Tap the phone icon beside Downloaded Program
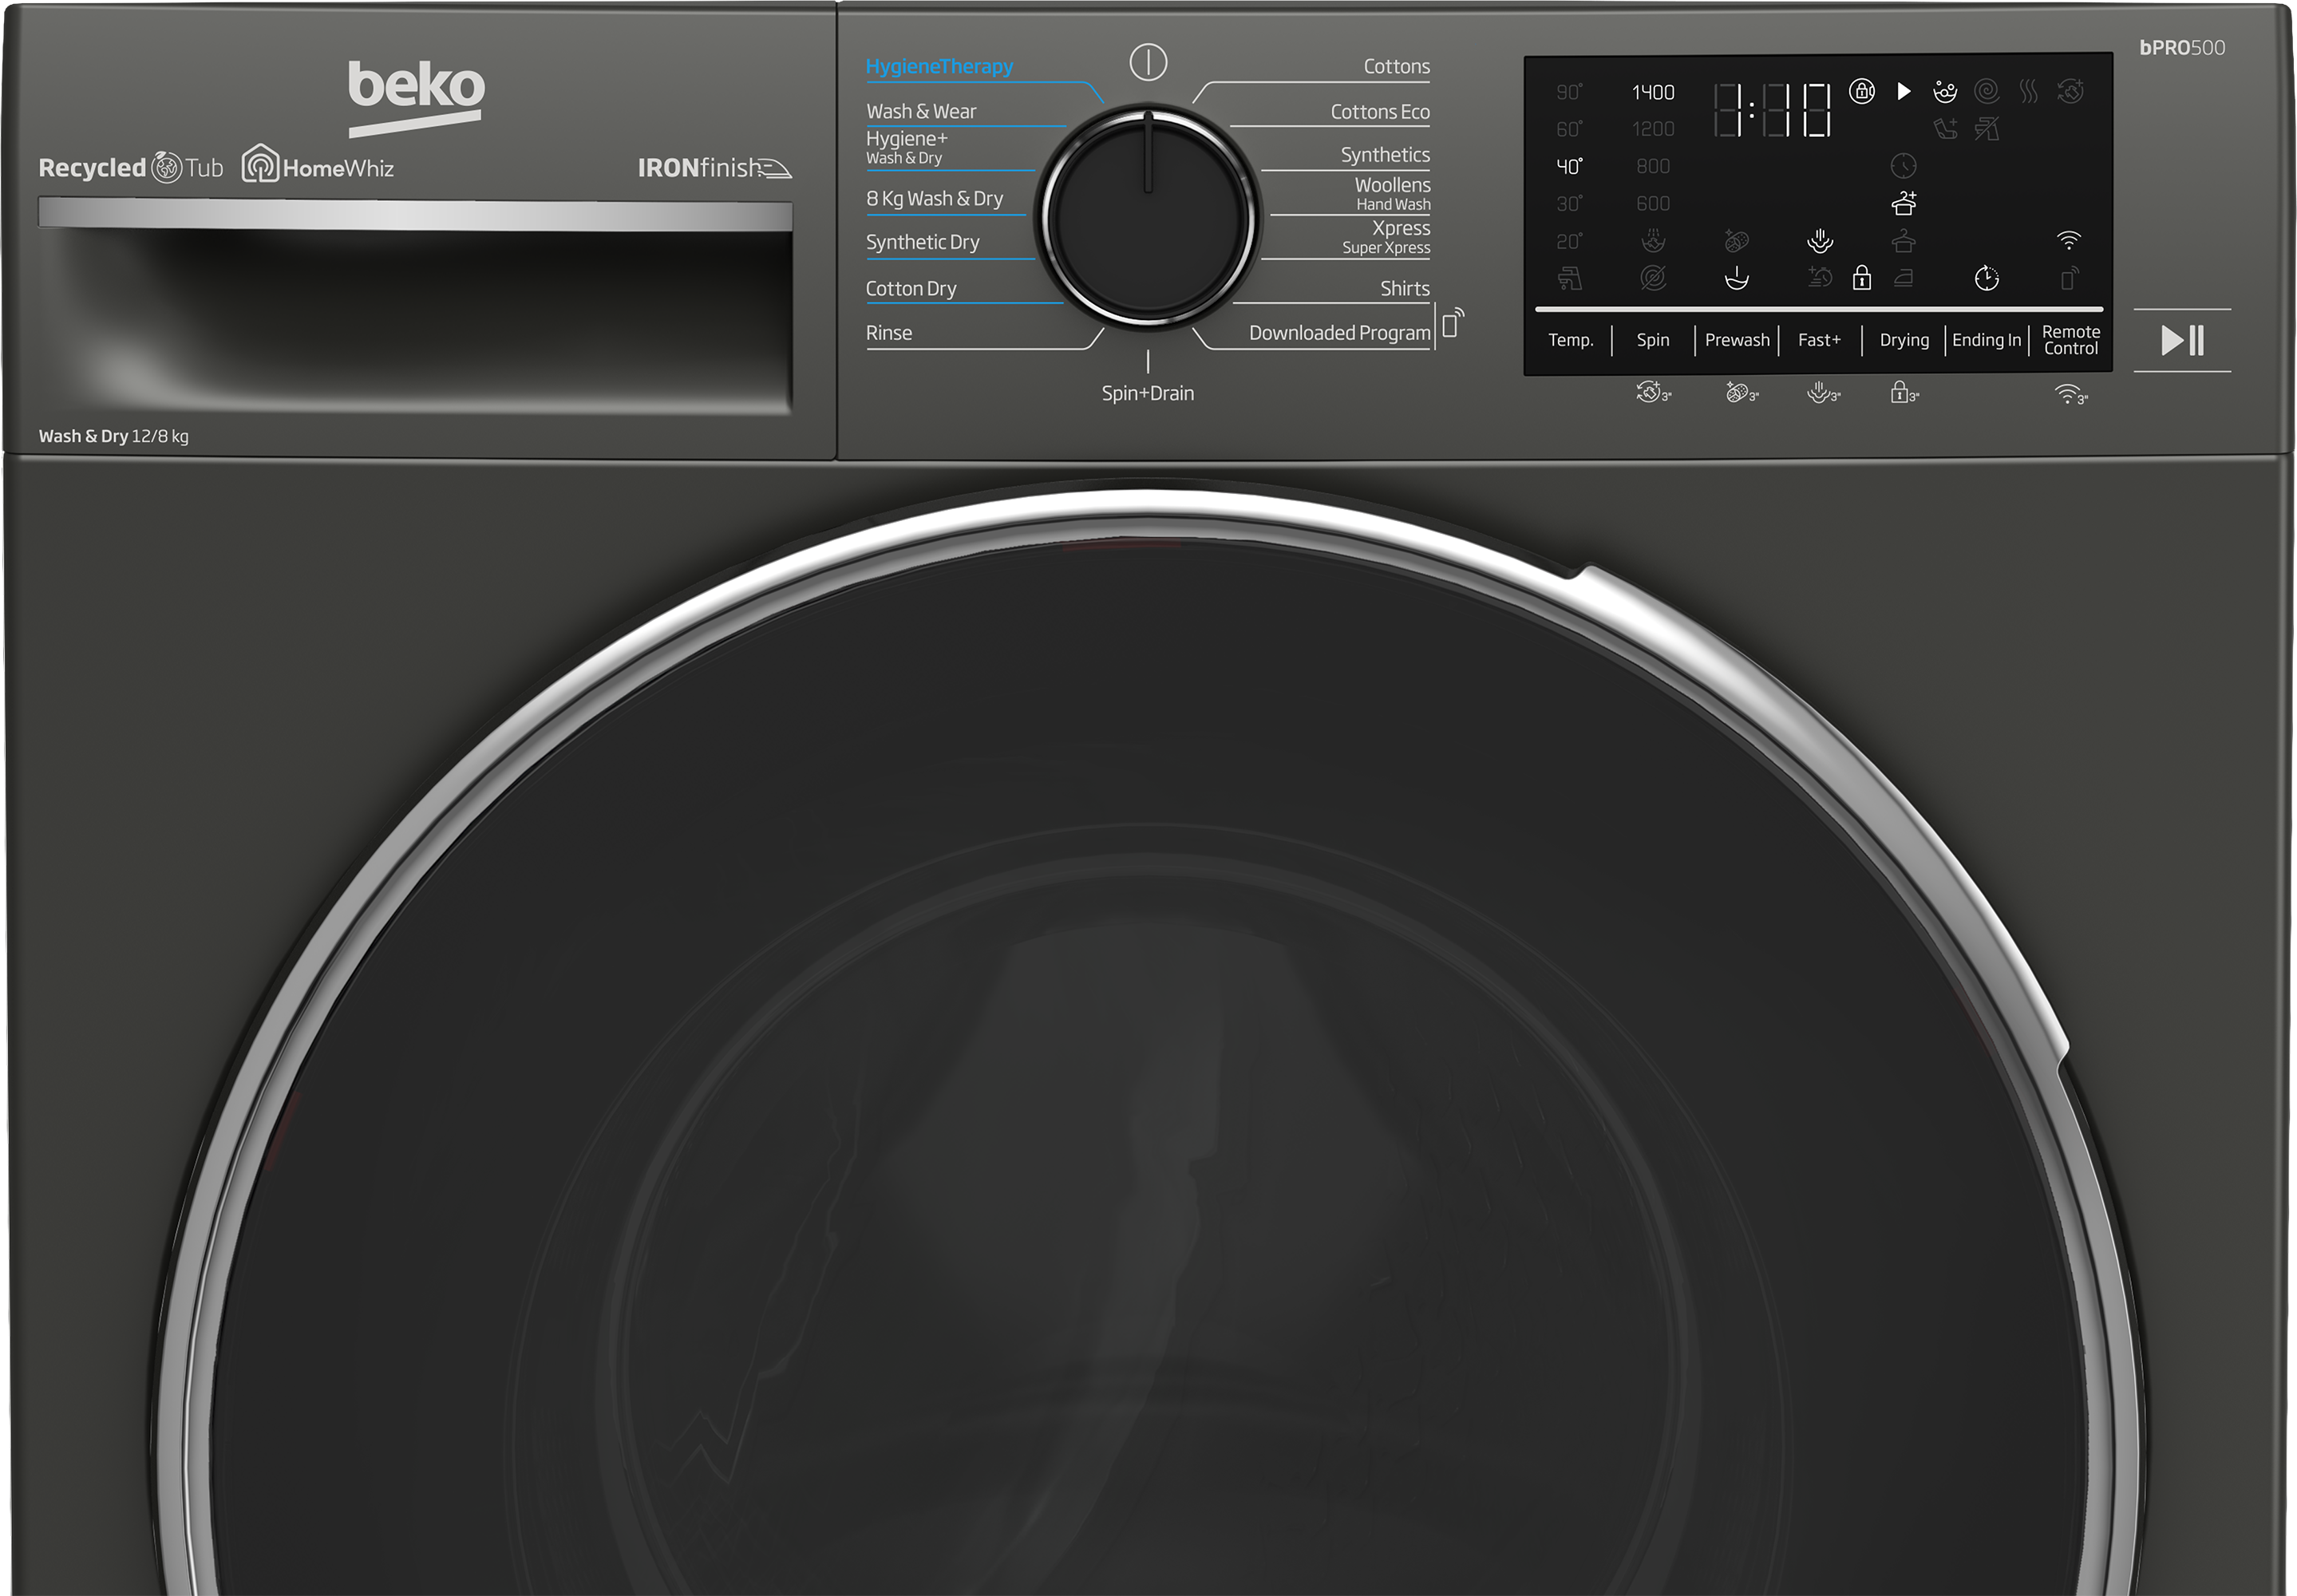 click(x=1453, y=322)
